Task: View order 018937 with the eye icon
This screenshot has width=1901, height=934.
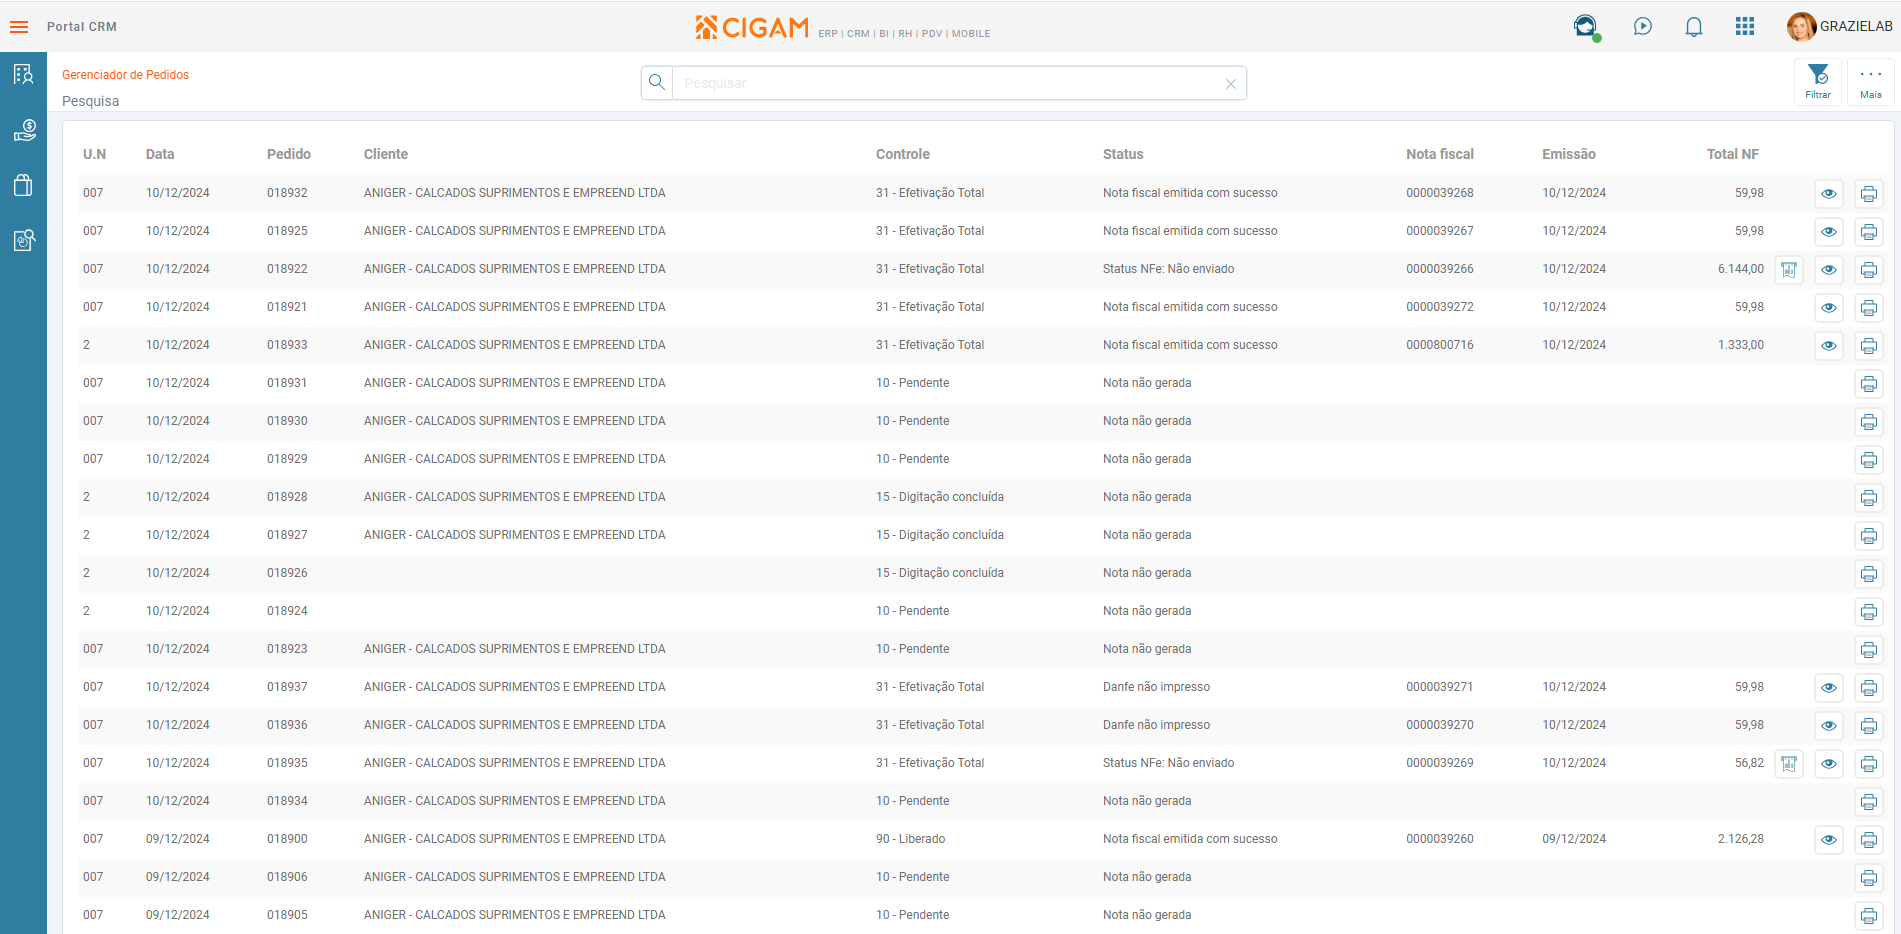Action: [1829, 688]
